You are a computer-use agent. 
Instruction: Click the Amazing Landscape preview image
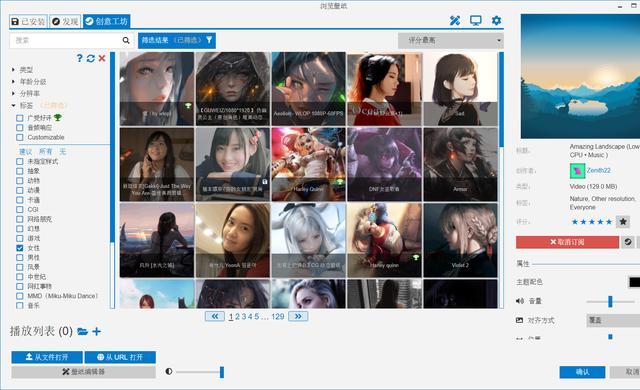(580, 76)
